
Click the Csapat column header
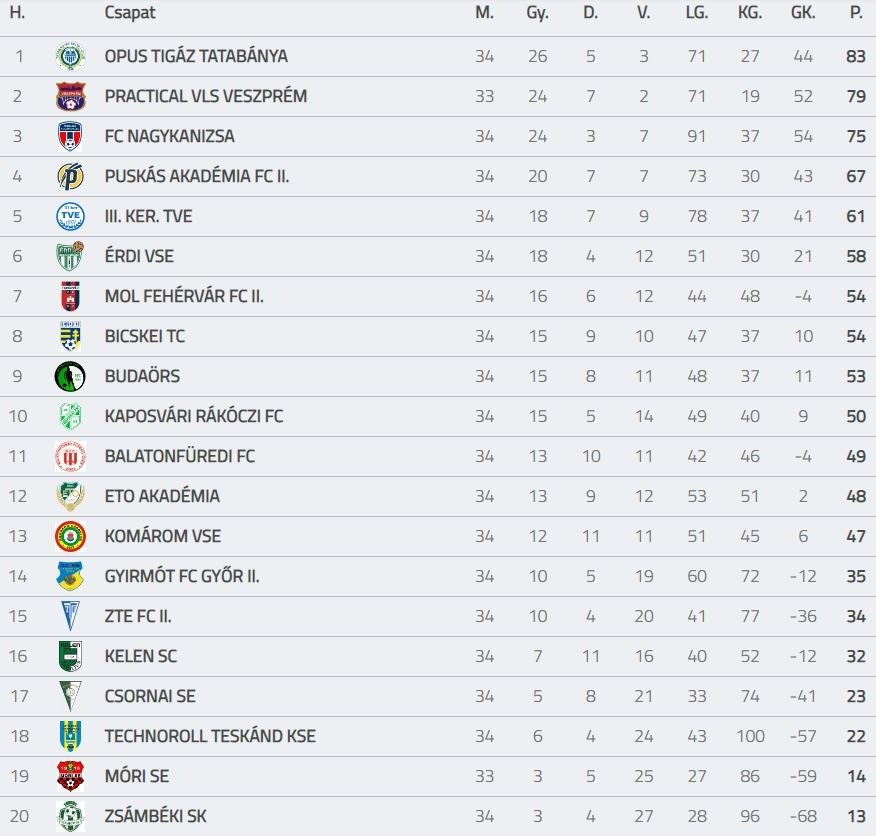(130, 13)
